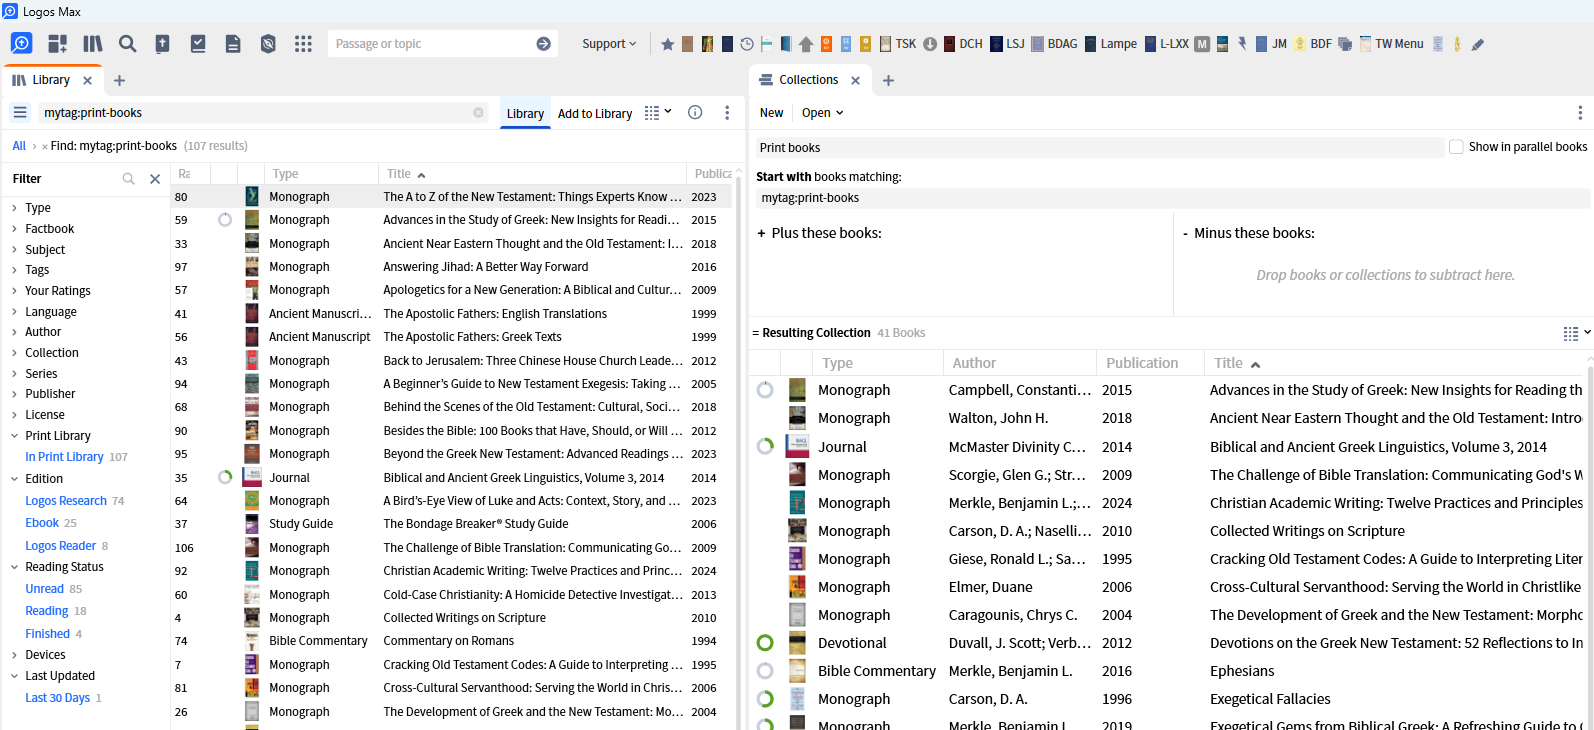Select the Library view tab
1594x730 pixels.
525,114
